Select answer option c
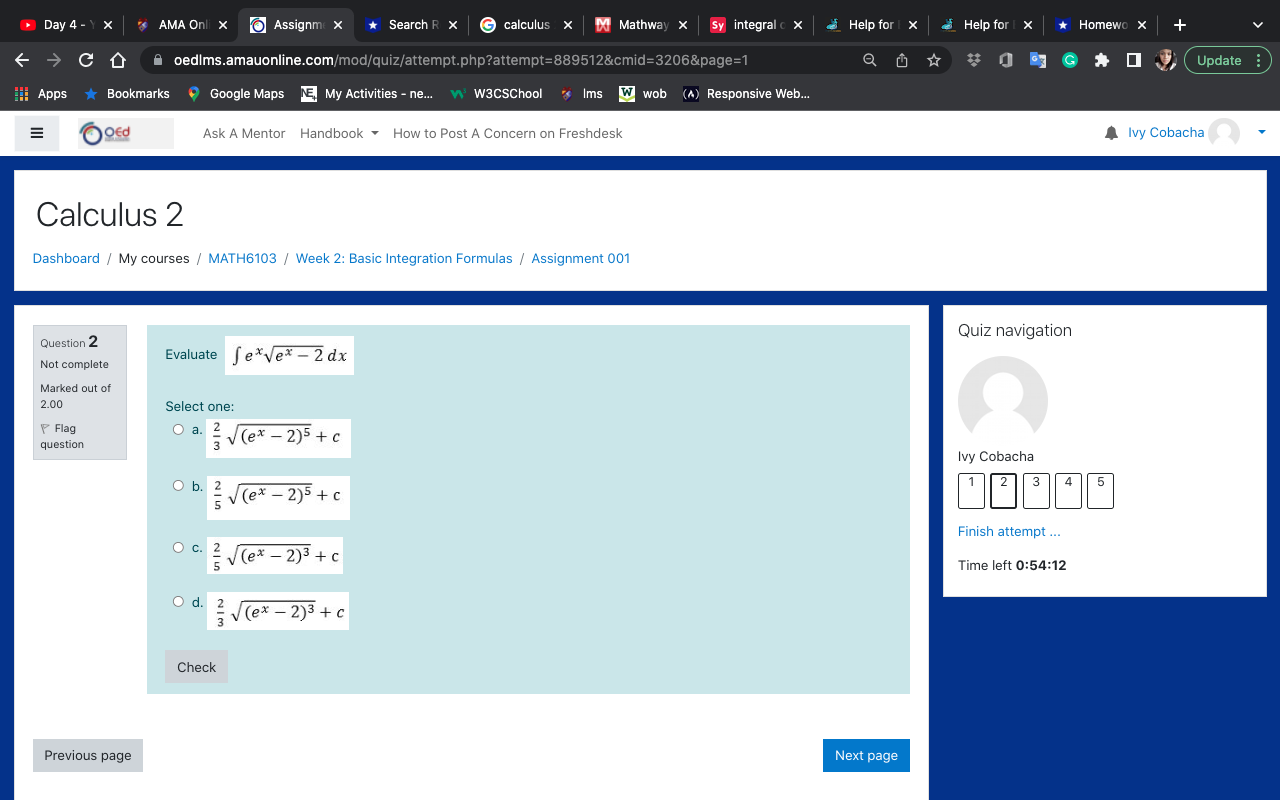 click(x=178, y=547)
